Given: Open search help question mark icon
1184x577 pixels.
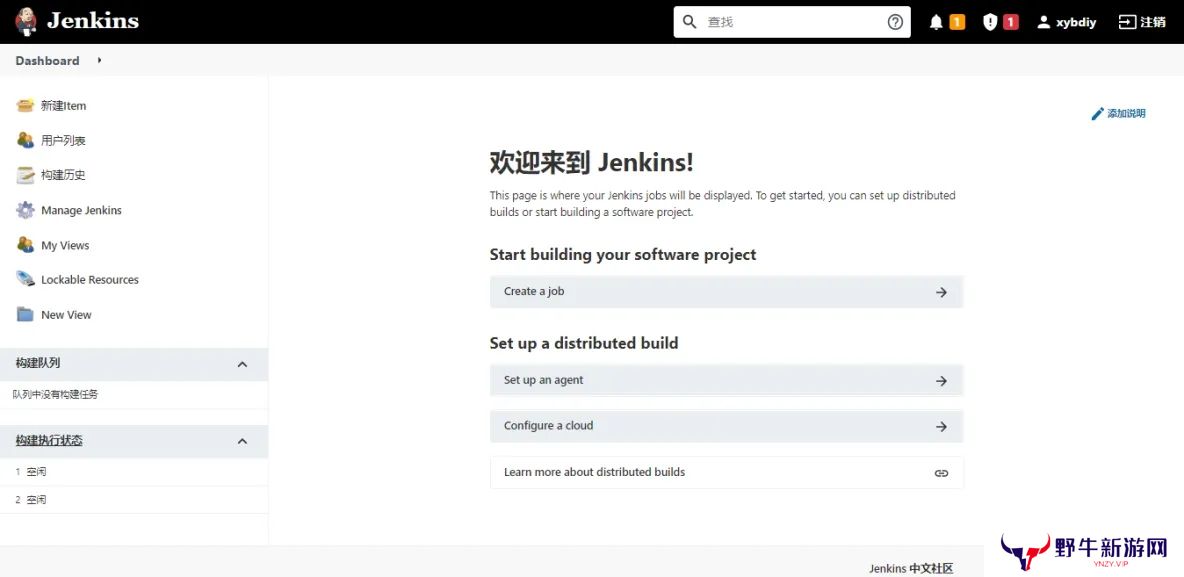Looking at the screenshot, I should pos(895,22).
